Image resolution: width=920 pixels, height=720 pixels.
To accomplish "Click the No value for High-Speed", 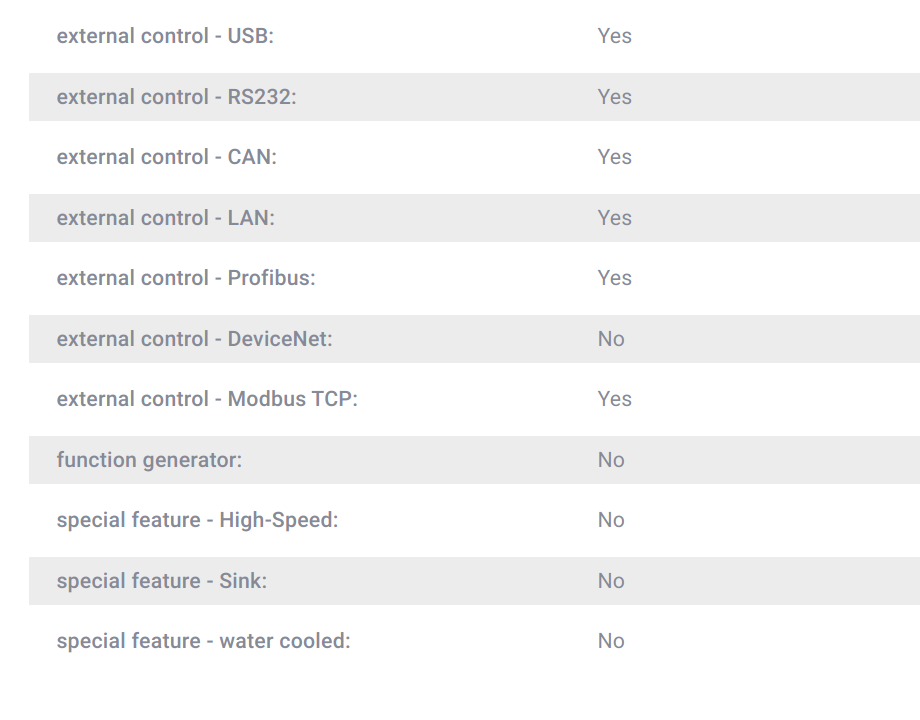I will coord(611,520).
